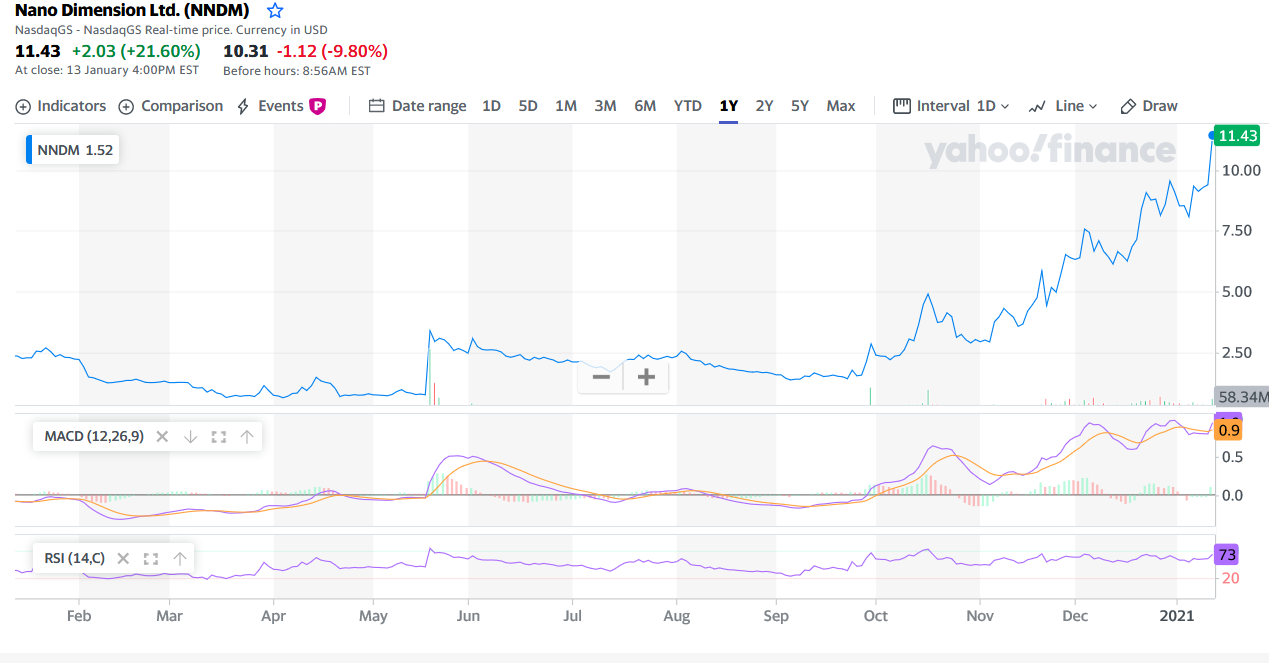
Task: Open the Comparison tool
Action: coord(171,106)
